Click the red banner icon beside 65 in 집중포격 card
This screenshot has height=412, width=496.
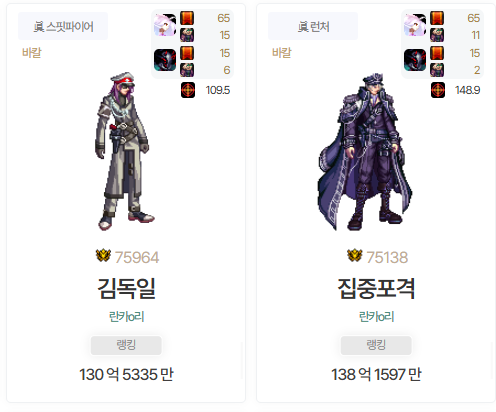click(x=437, y=18)
